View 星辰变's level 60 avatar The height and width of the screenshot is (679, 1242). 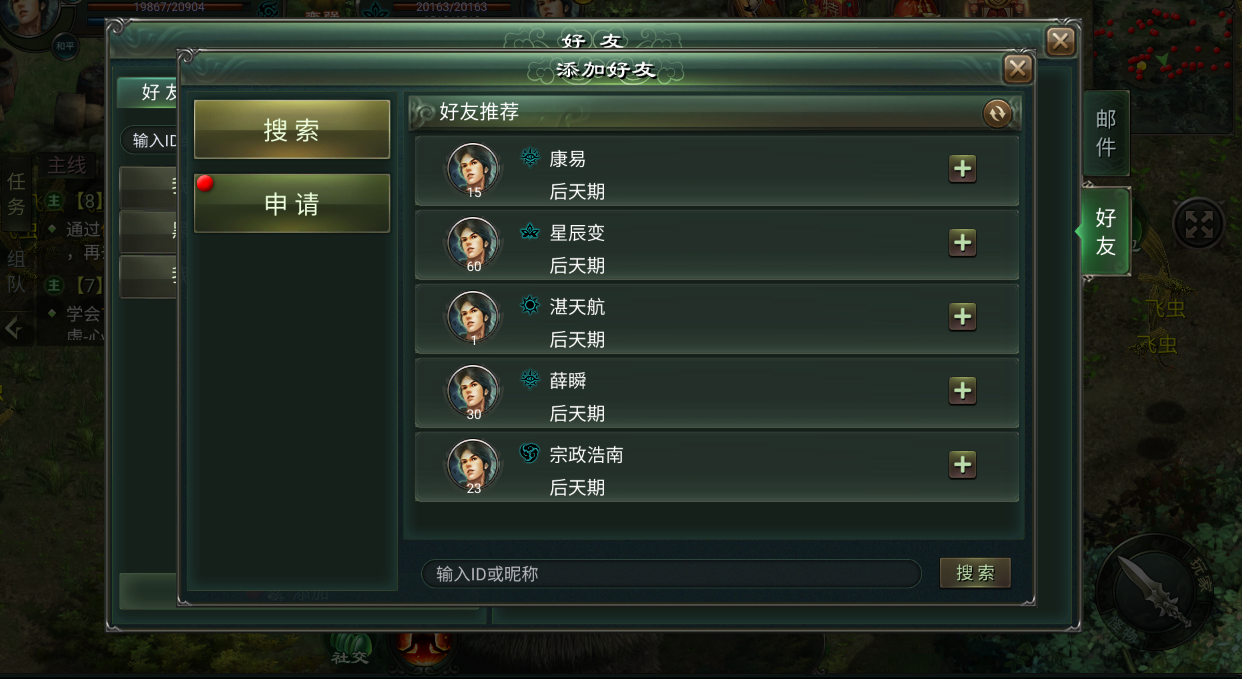tap(473, 244)
